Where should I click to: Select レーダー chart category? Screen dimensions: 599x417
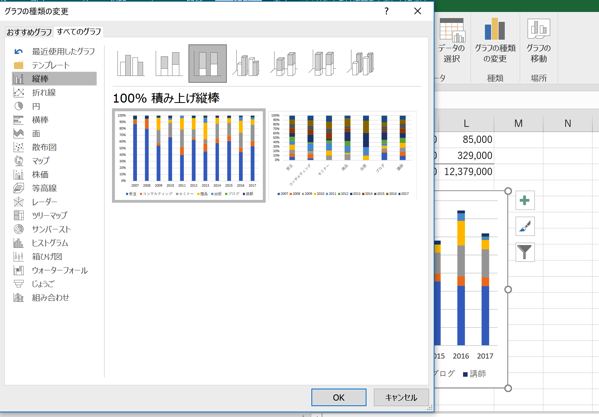pyautogui.click(x=54, y=202)
